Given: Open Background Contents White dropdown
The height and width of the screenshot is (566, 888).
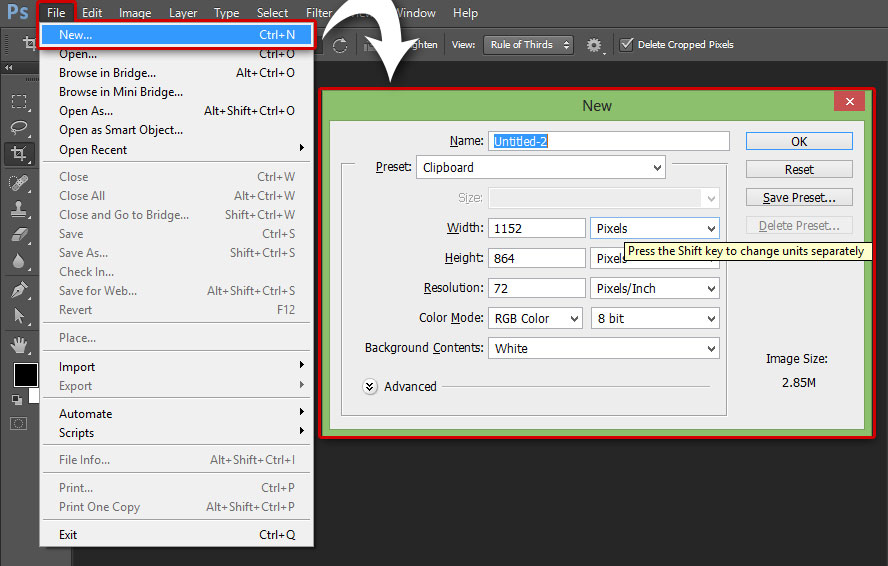Looking at the screenshot, I should 604,348.
